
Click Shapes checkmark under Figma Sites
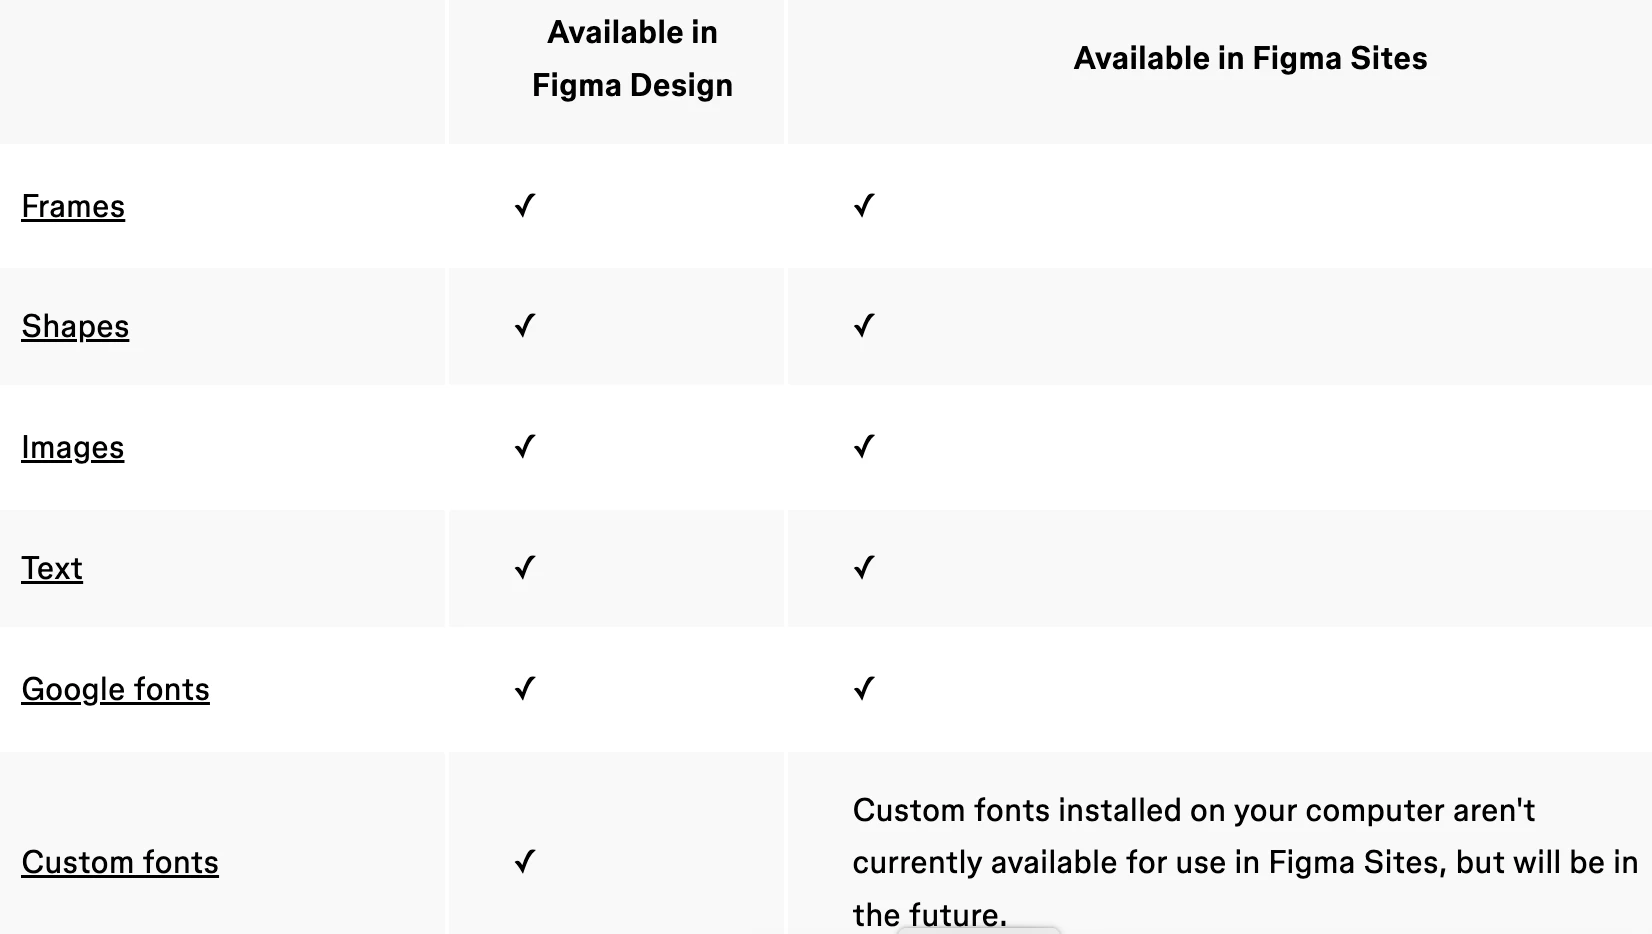864,326
